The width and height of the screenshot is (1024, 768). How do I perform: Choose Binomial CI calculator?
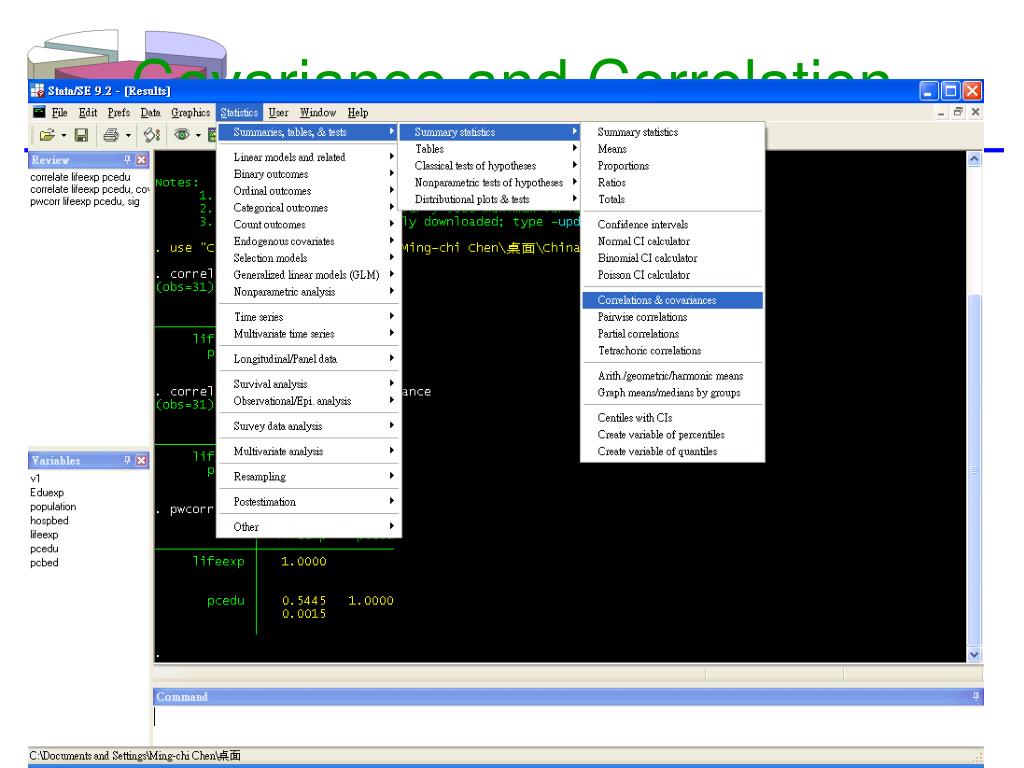(672, 258)
